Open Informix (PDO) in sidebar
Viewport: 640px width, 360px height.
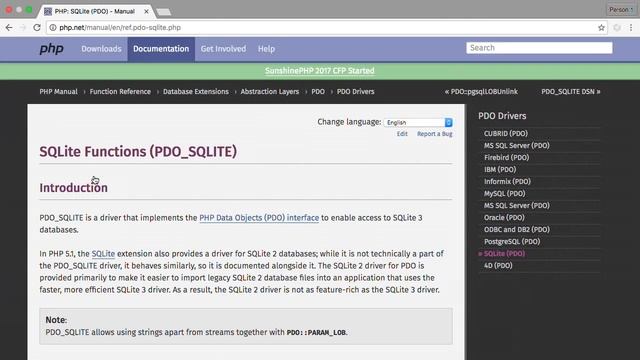pyautogui.click(x=507, y=182)
